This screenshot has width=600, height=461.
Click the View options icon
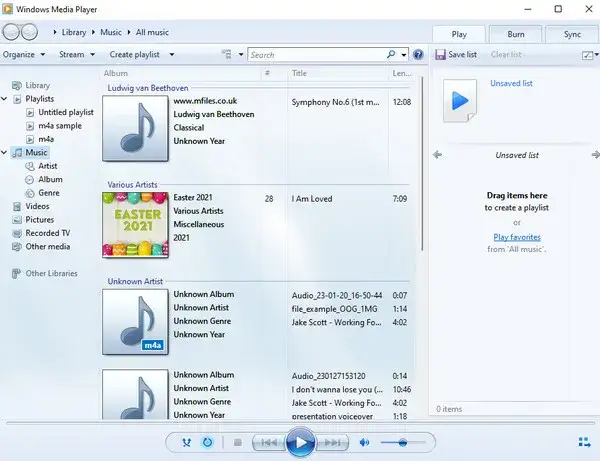227,54
